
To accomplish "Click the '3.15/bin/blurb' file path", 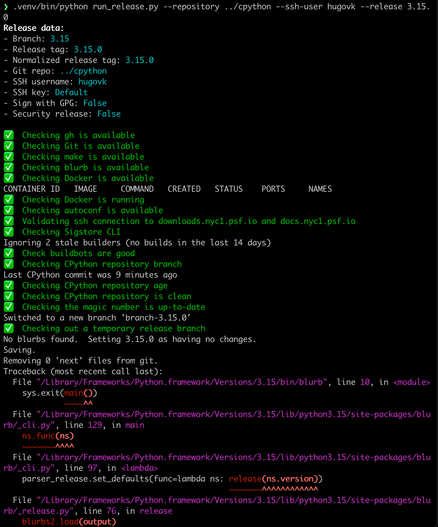I will tap(182, 382).
